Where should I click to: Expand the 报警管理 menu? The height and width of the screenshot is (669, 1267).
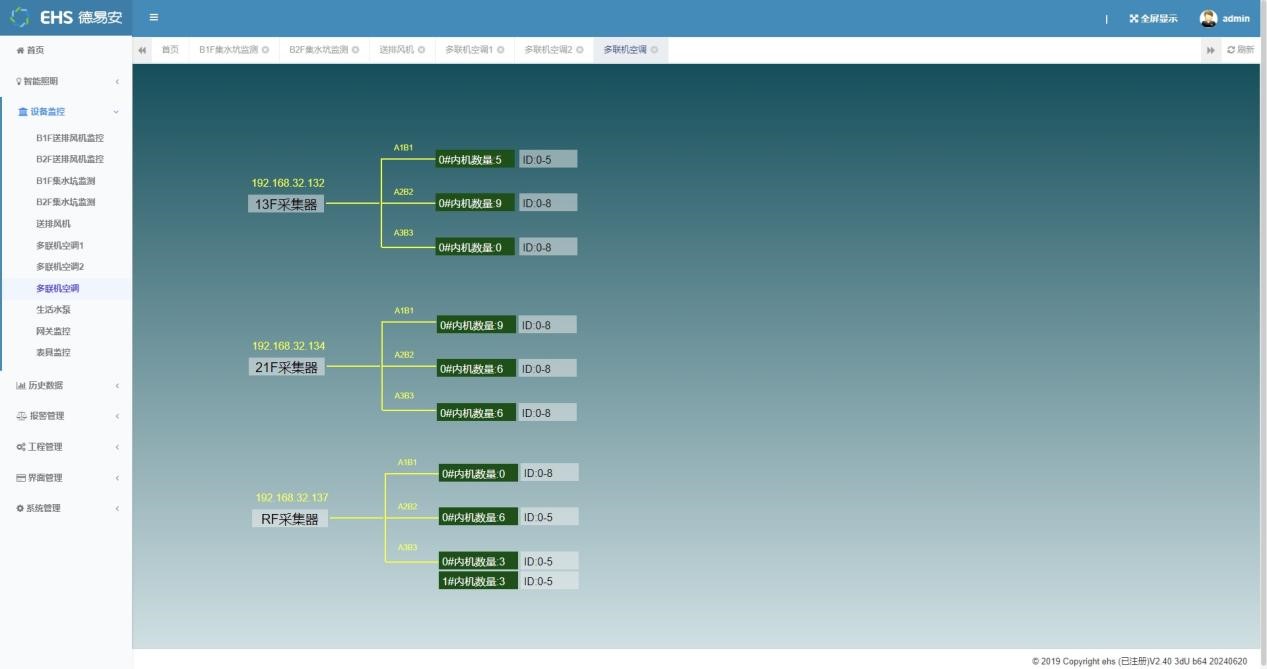(46, 416)
